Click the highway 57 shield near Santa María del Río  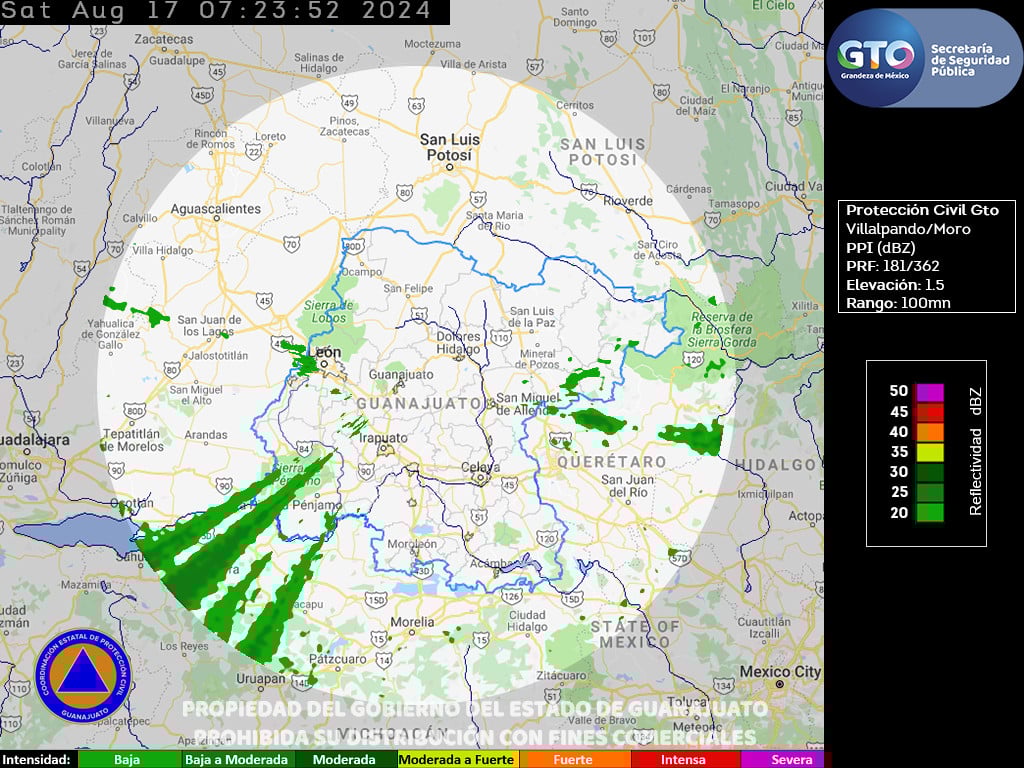(x=478, y=197)
